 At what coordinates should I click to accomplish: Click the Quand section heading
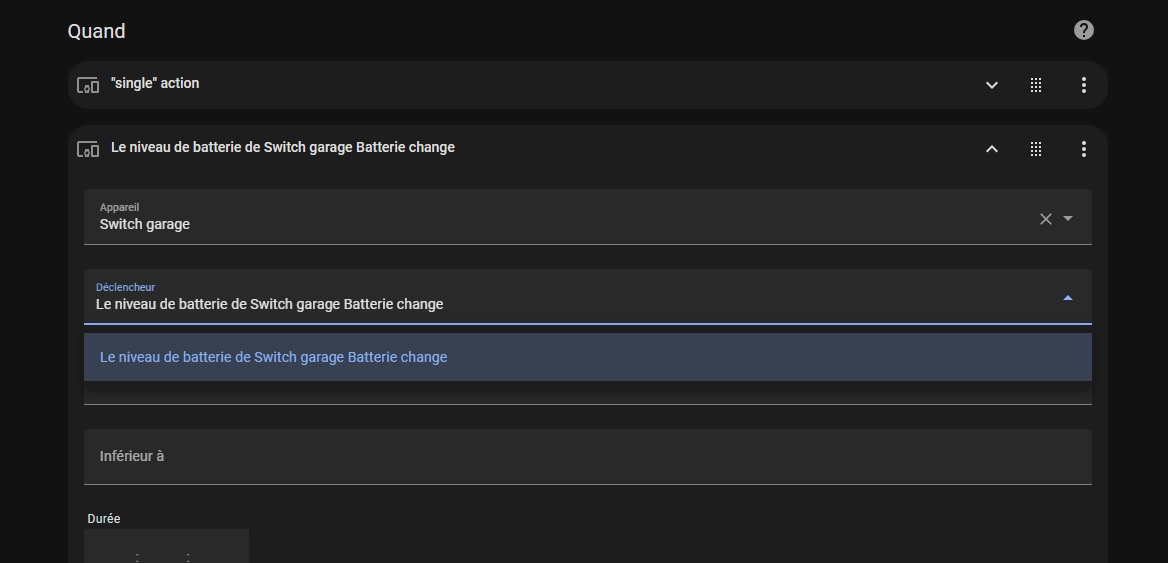tap(96, 31)
